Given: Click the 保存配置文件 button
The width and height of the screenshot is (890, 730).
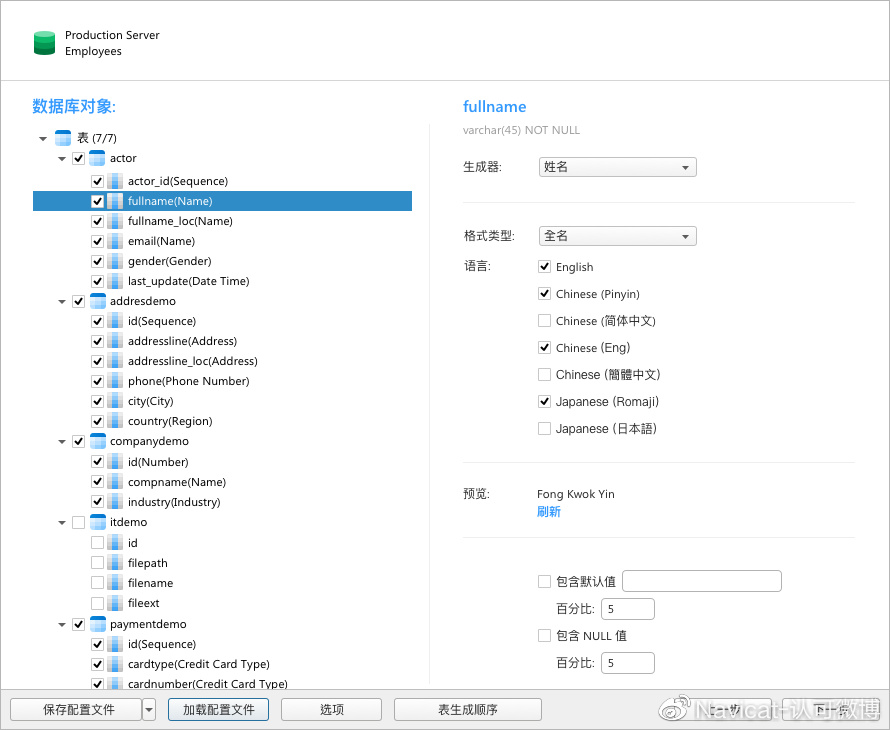Looking at the screenshot, I should (76, 710).
